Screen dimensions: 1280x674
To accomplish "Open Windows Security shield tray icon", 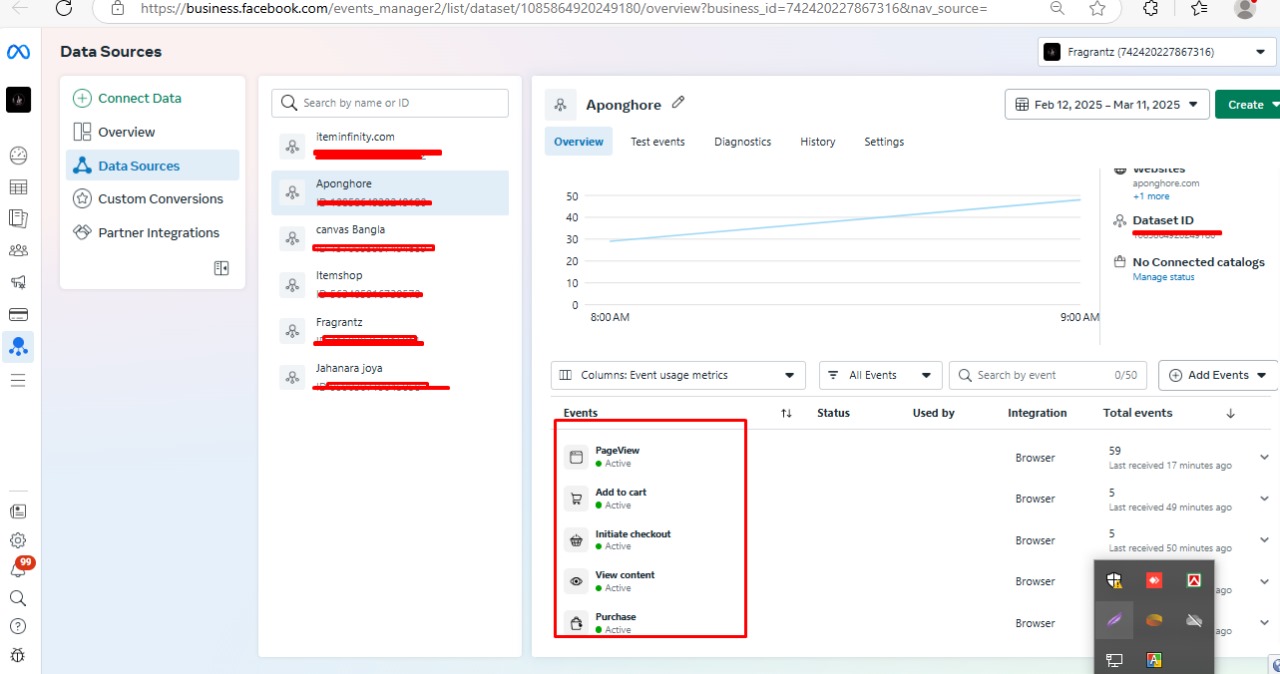I will [x=1114, y=580].
